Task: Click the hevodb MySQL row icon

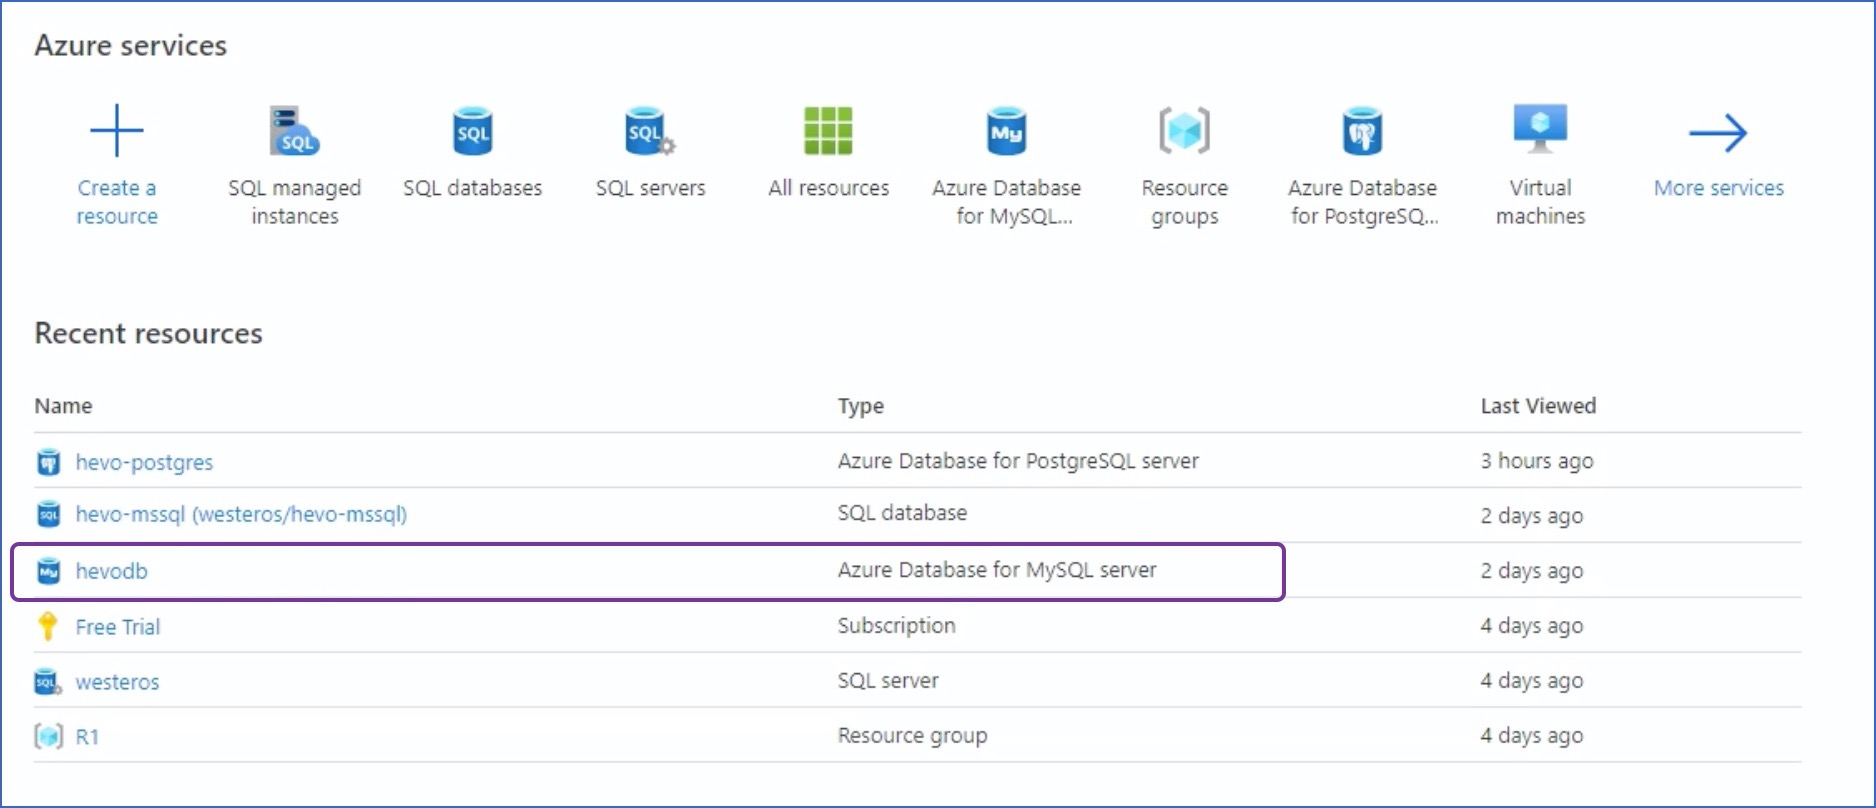Action: pos(48,571)
